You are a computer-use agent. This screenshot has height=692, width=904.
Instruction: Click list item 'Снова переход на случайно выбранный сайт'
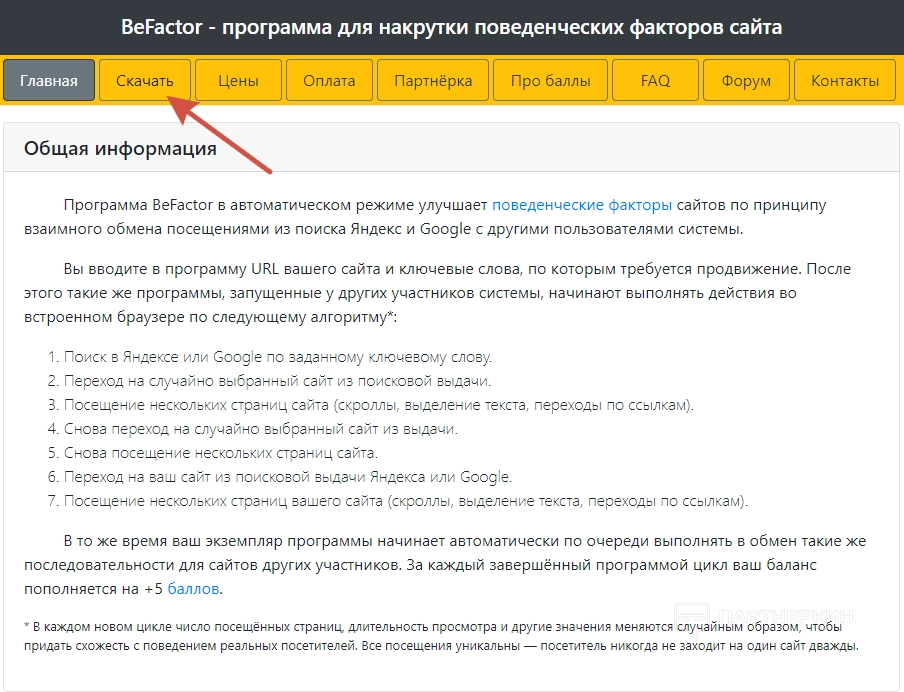tap(261, 429)
